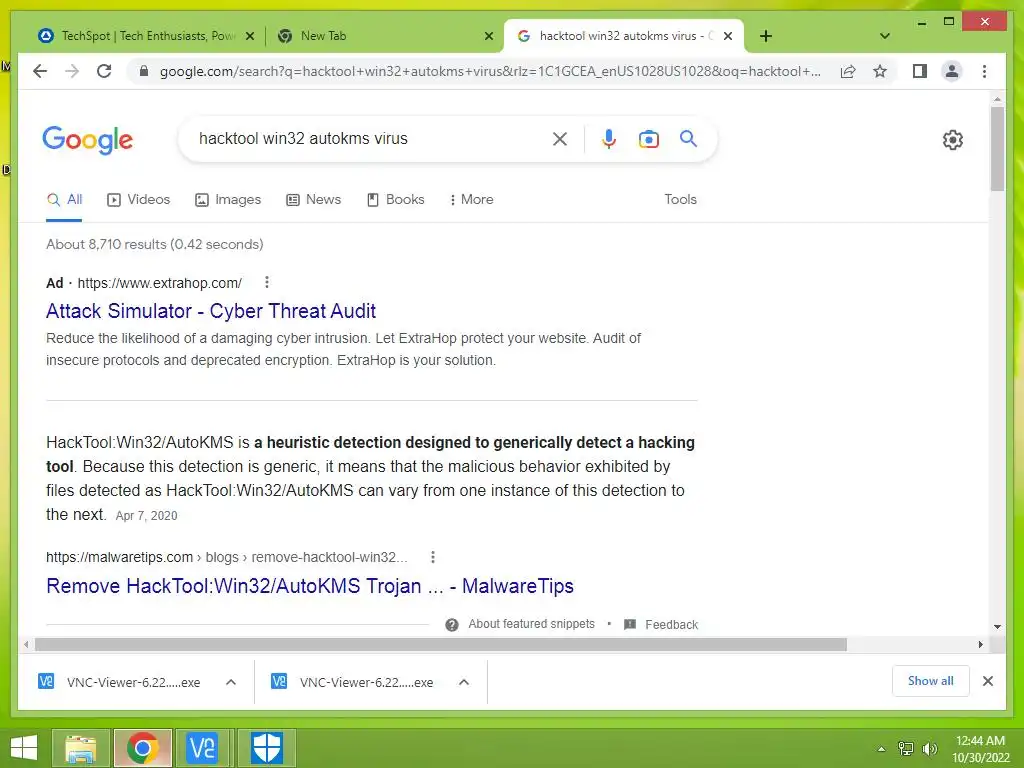
Task: Click the address bar URL
Action: 490,71
